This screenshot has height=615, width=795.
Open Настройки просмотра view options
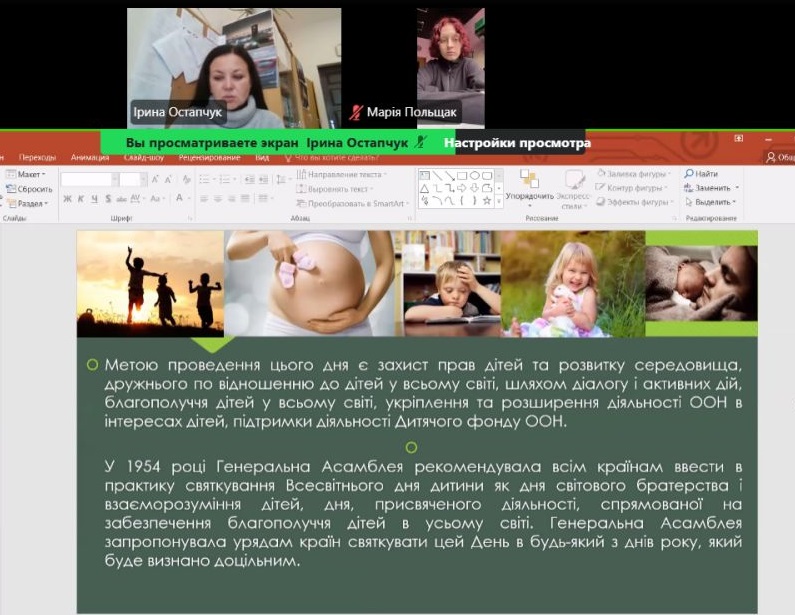click(x=518, y=143)
